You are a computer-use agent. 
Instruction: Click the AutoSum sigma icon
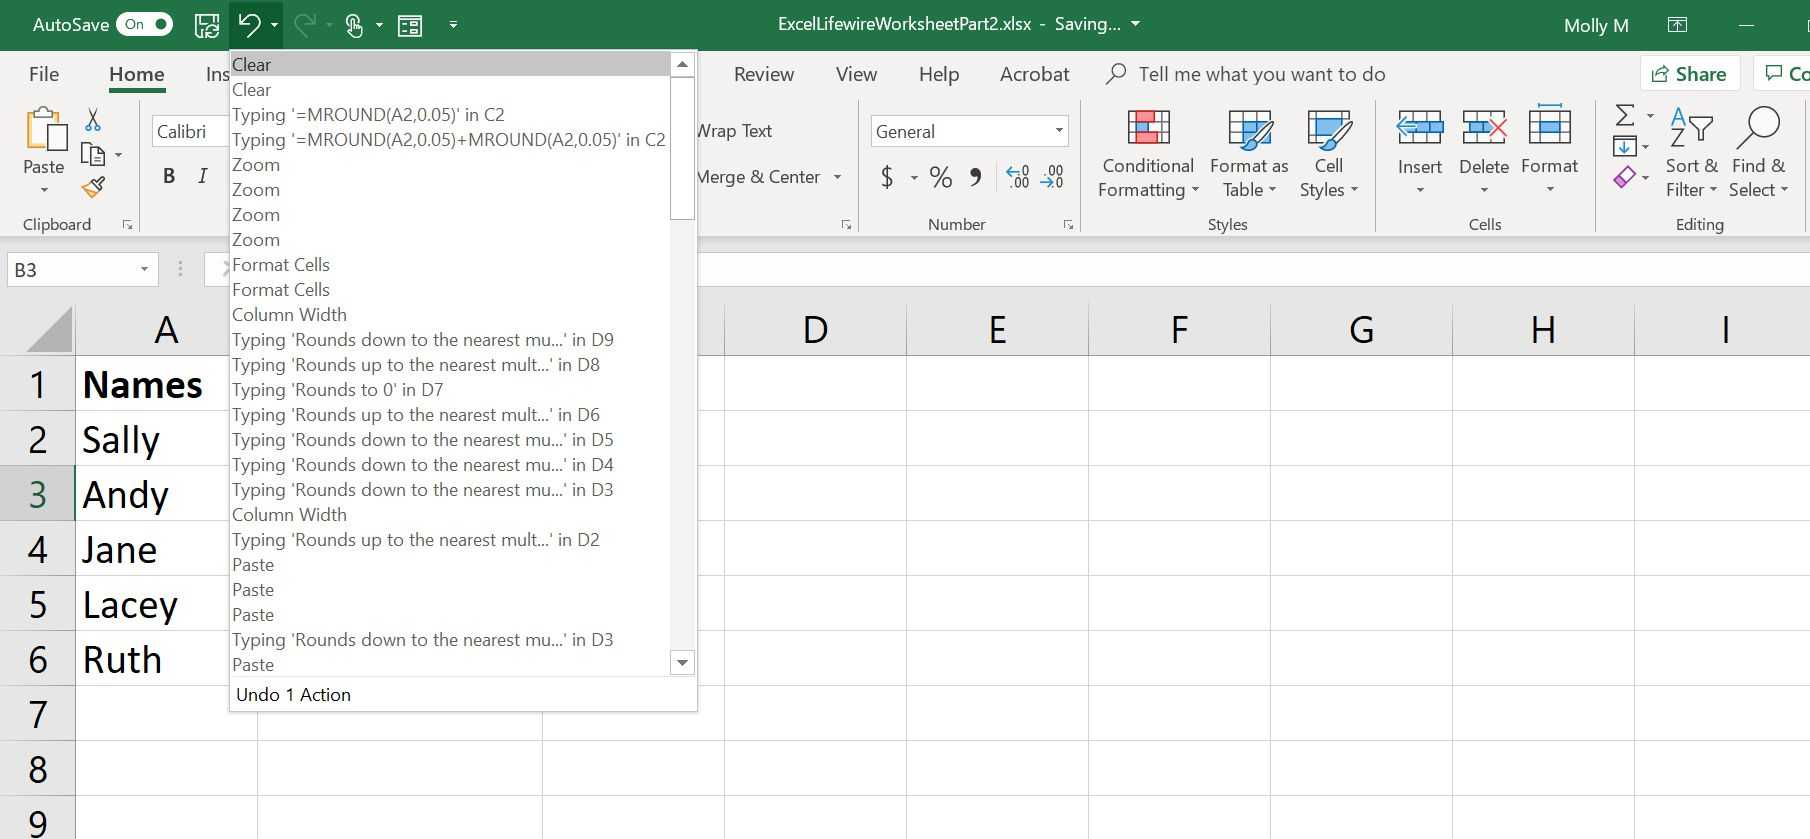click(1625, 116)
